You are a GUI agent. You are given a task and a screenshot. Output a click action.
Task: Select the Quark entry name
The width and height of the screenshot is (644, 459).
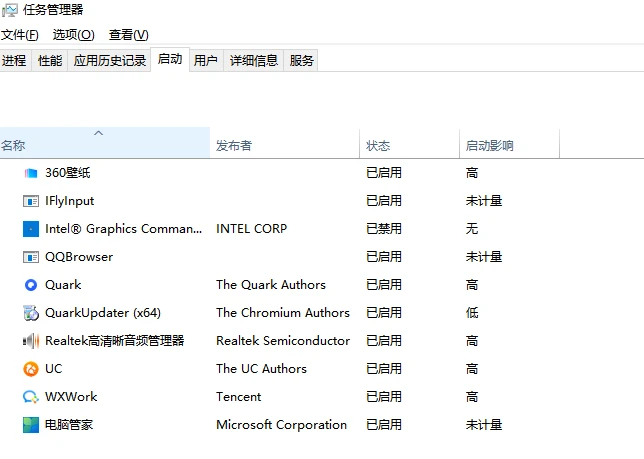(x=63, y=285)
